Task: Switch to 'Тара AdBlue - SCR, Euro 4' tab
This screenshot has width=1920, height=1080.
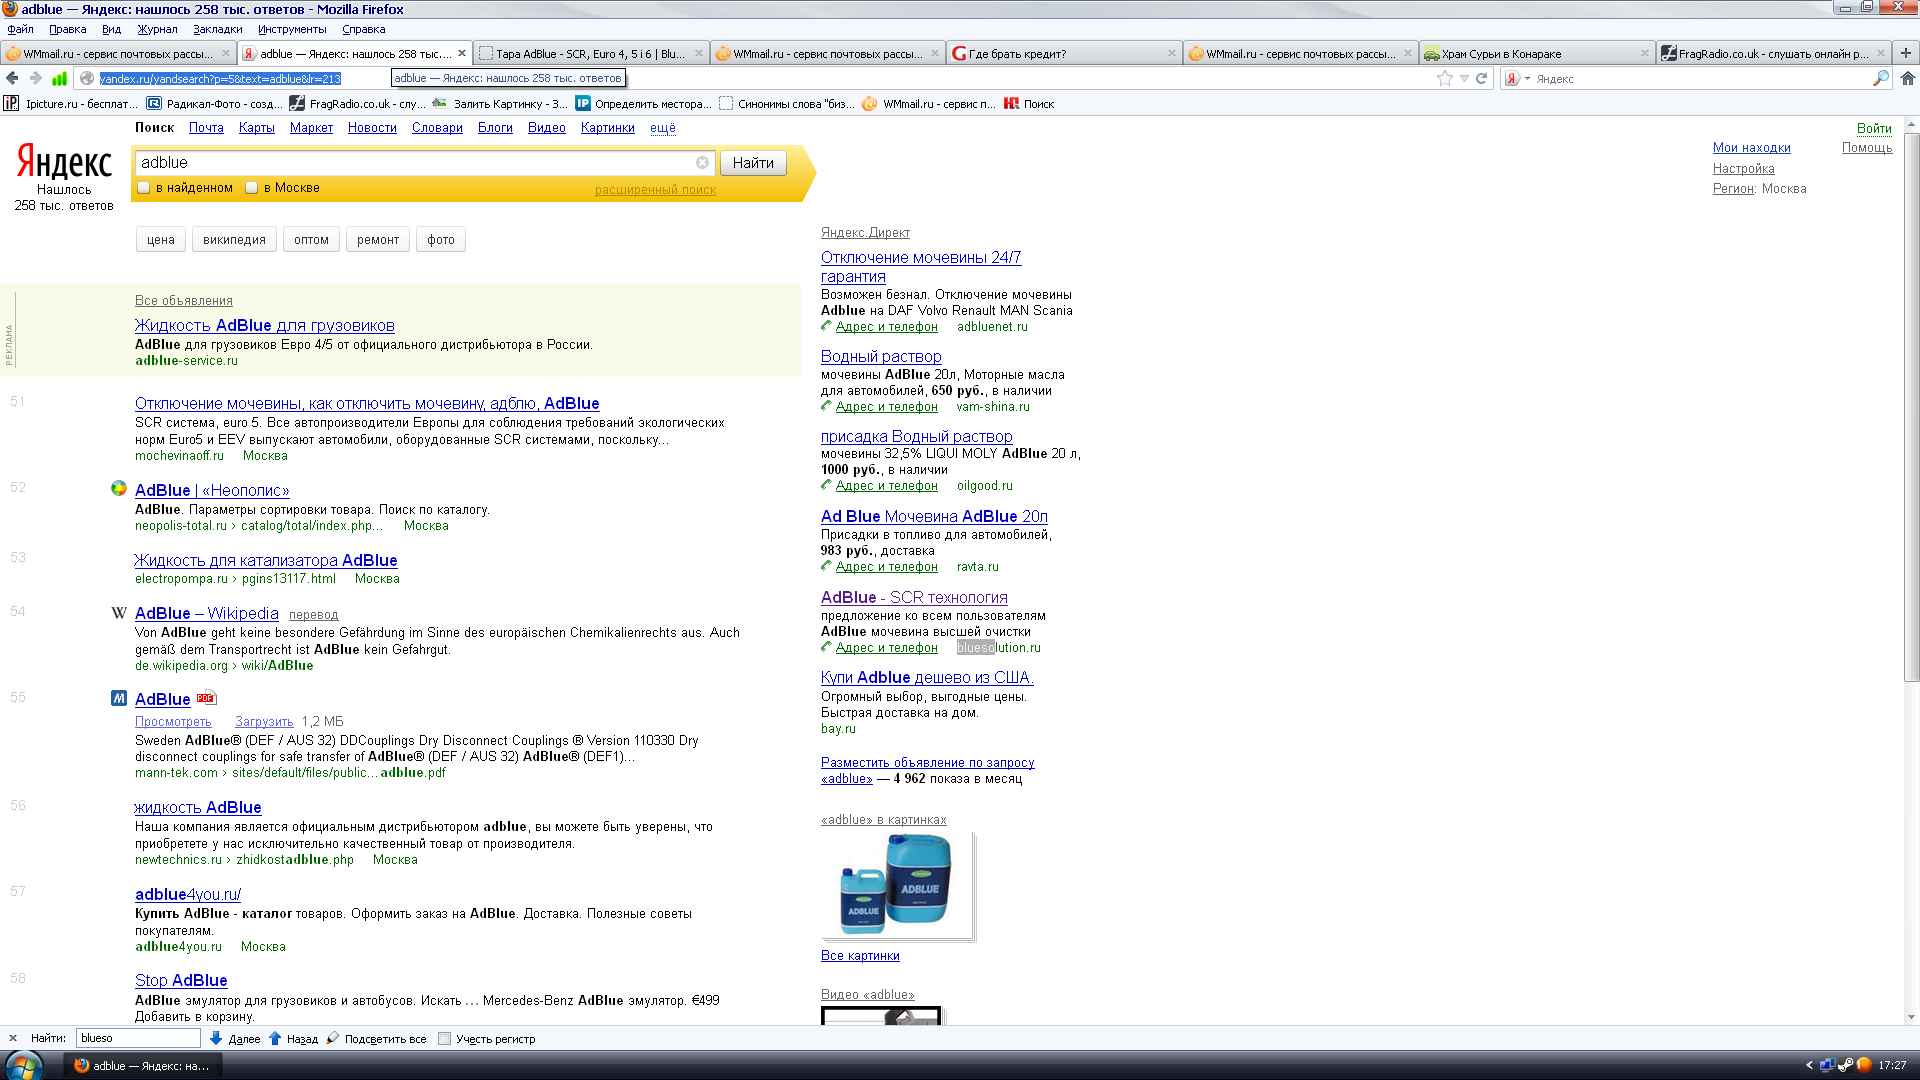Action: tap(590, 54)
